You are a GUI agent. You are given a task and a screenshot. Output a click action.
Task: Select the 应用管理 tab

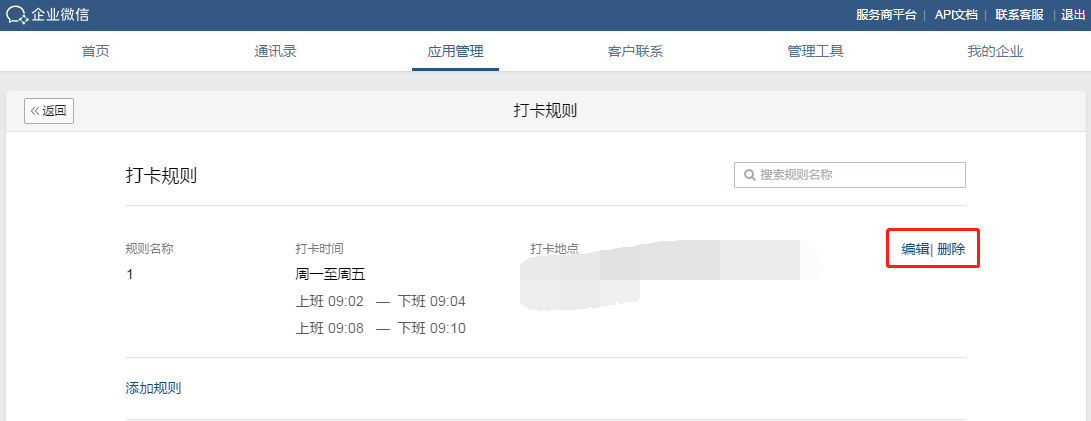click(x=455, y=52)
